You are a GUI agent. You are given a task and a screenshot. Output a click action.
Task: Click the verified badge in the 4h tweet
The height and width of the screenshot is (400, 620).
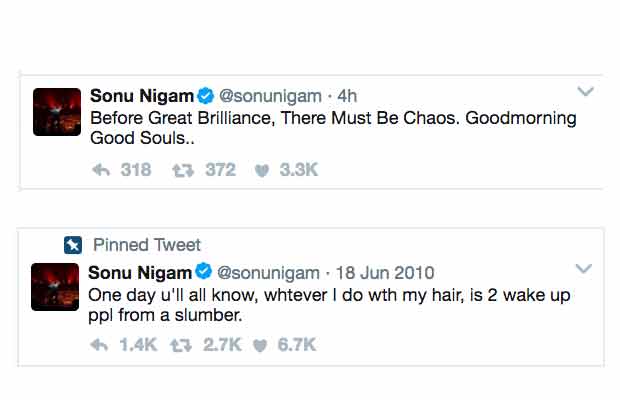205,96
